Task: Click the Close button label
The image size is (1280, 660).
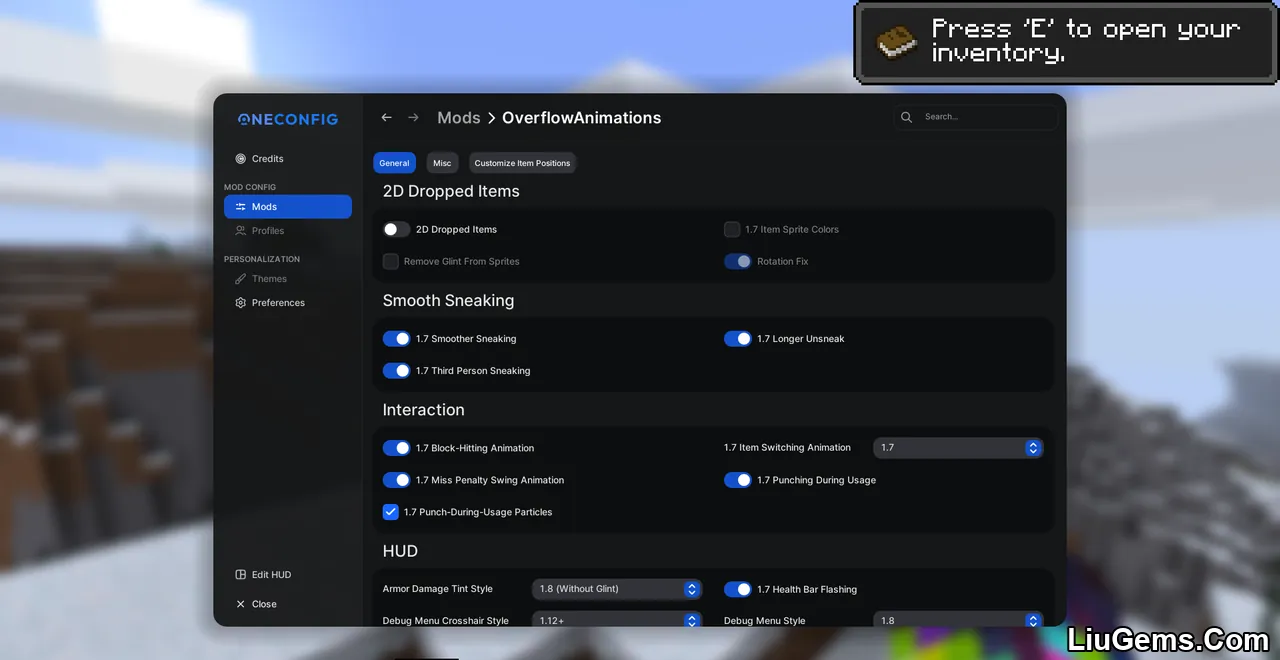Action: pos(264,604)
